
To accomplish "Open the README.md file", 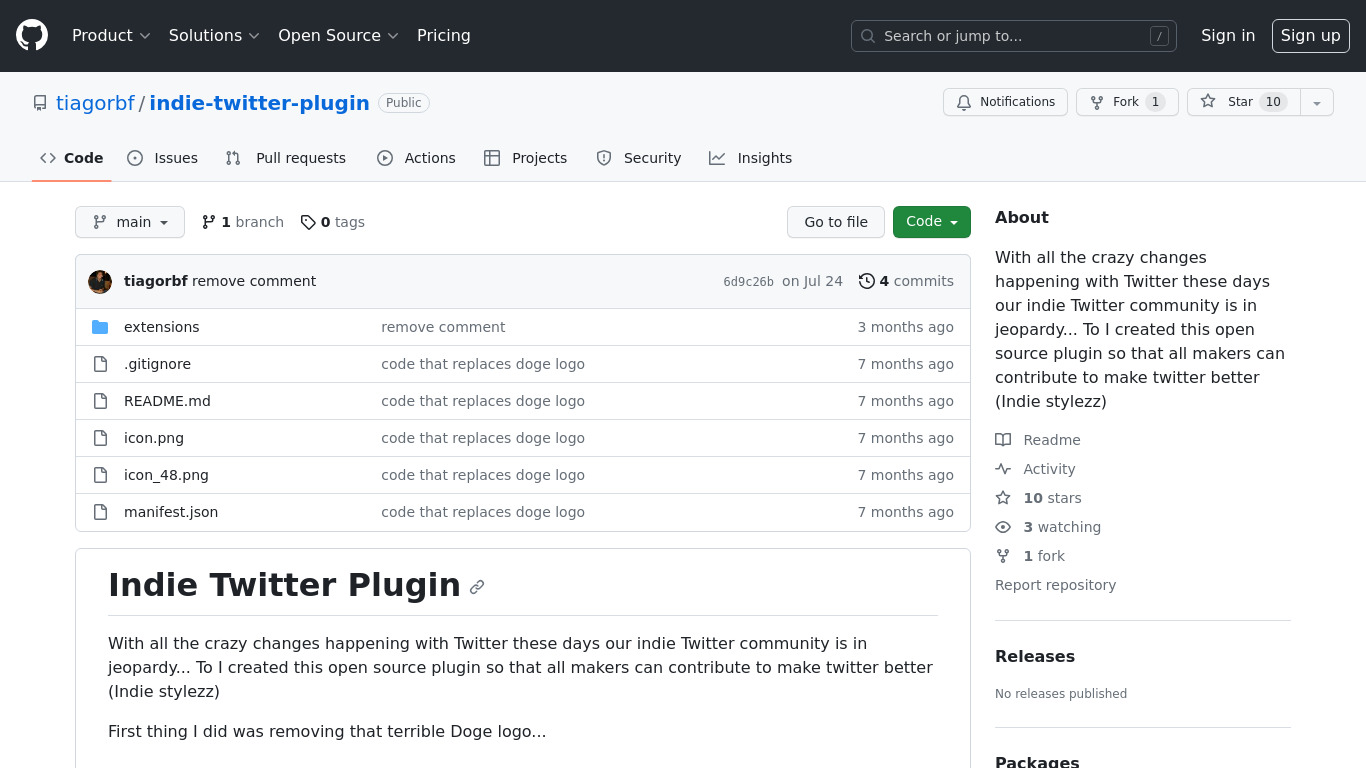I will 167,401.
